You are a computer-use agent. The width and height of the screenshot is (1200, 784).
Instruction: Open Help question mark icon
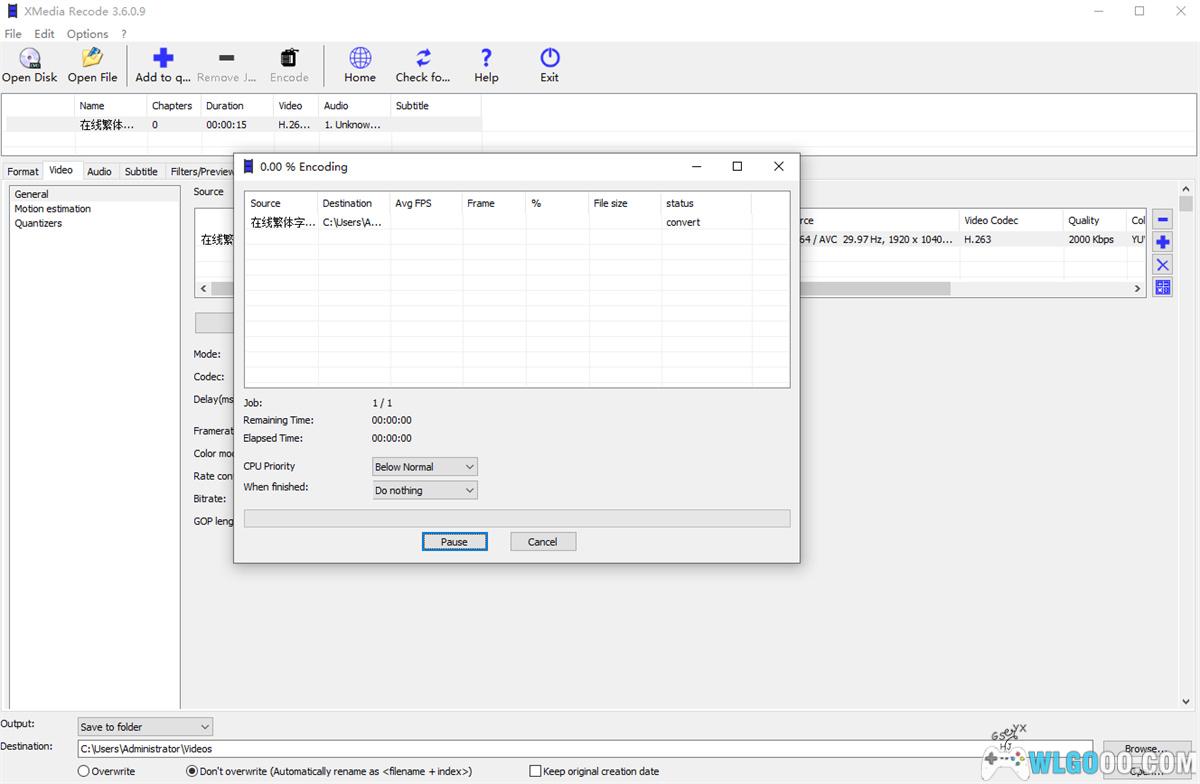486,59
